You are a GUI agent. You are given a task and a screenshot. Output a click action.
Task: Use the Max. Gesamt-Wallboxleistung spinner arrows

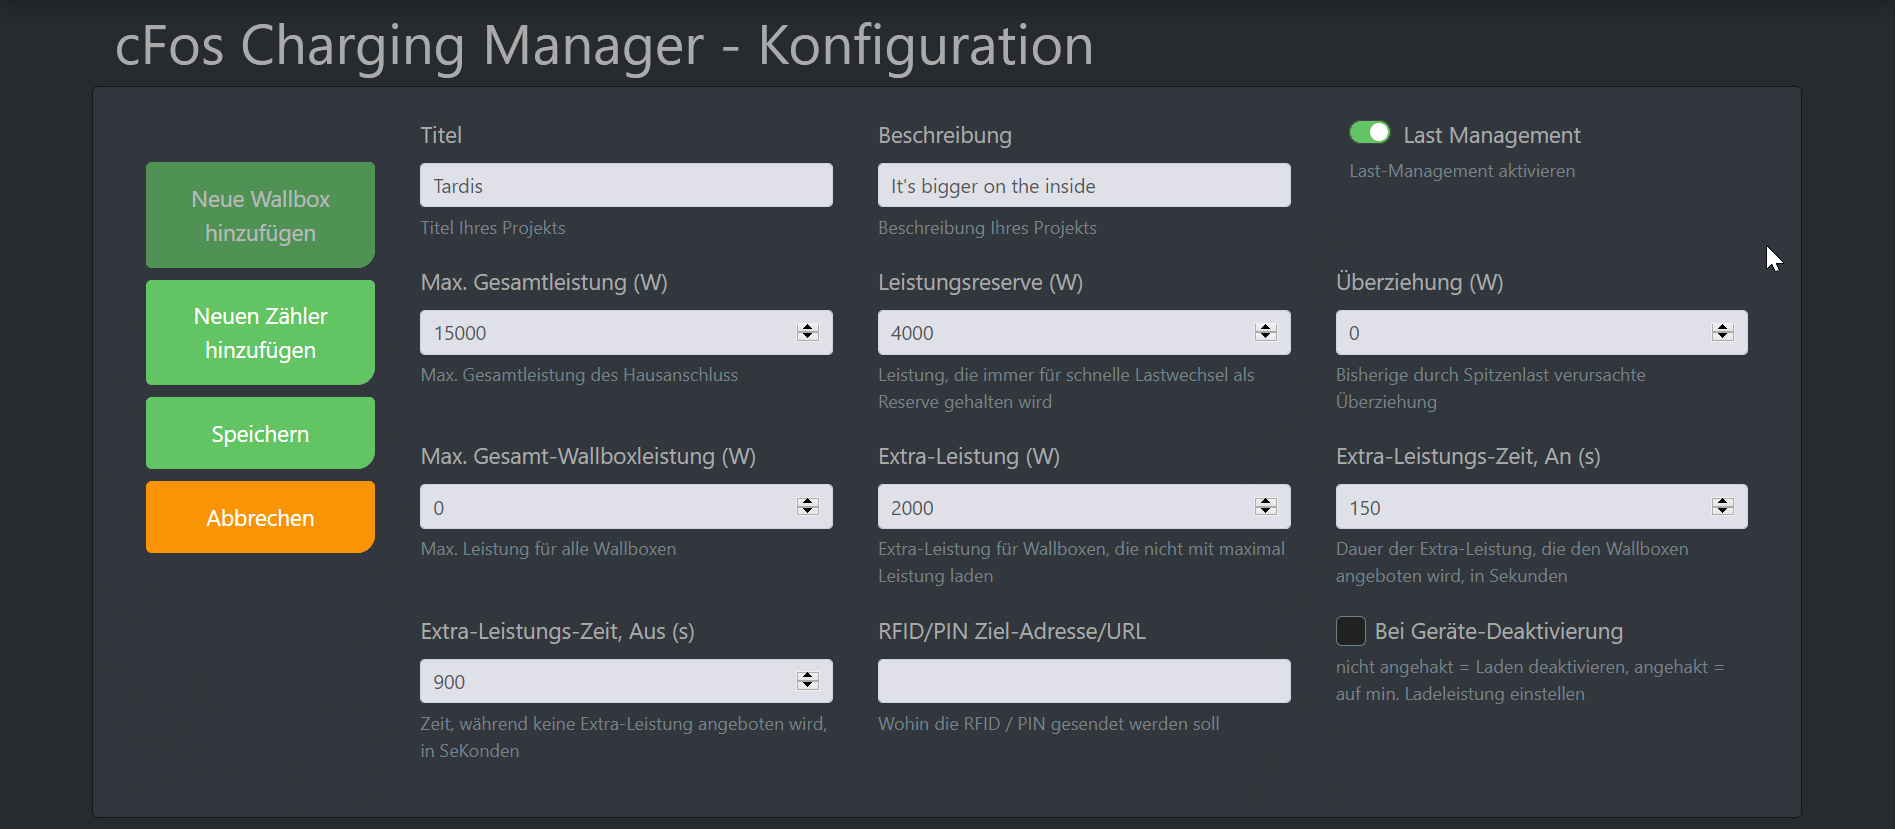pos(808,507)
